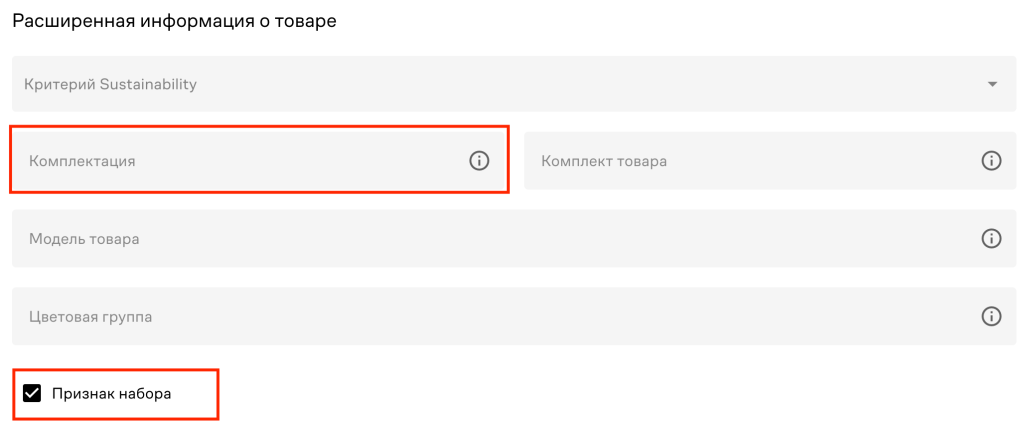1024x437 pixels.
Task: Show the info tooltip for Модель товара
Action: (991, 238)
